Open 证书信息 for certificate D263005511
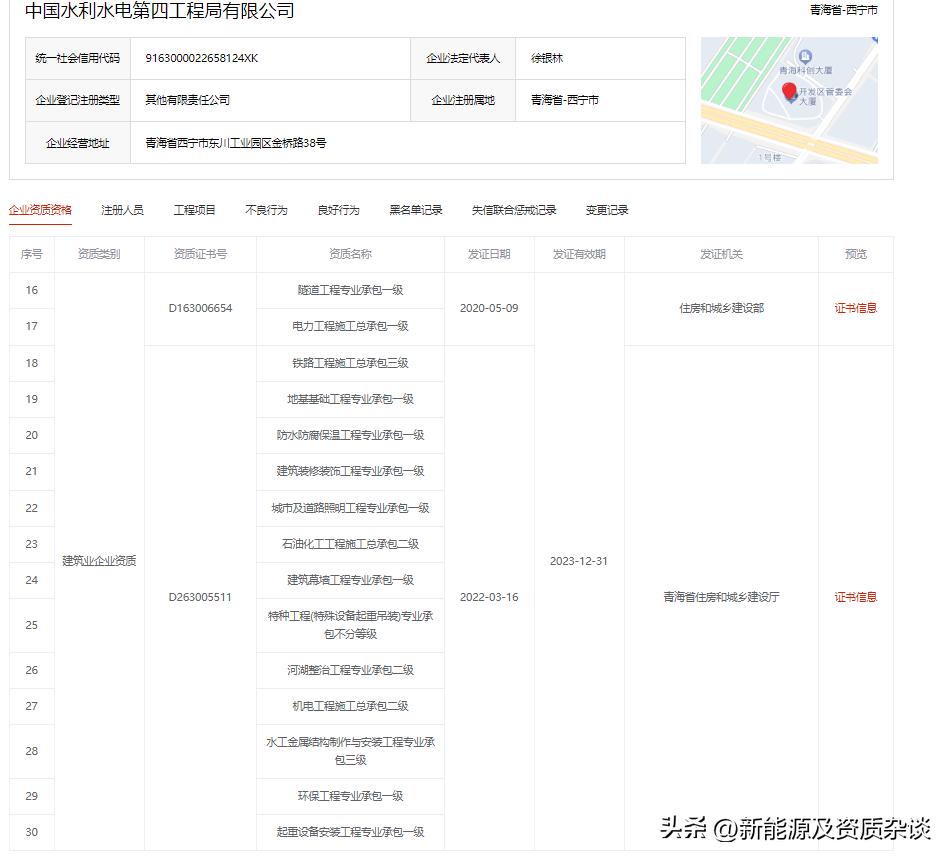This screenshot has width=952, height=861. pyautogui.click(x=855, y=597)
